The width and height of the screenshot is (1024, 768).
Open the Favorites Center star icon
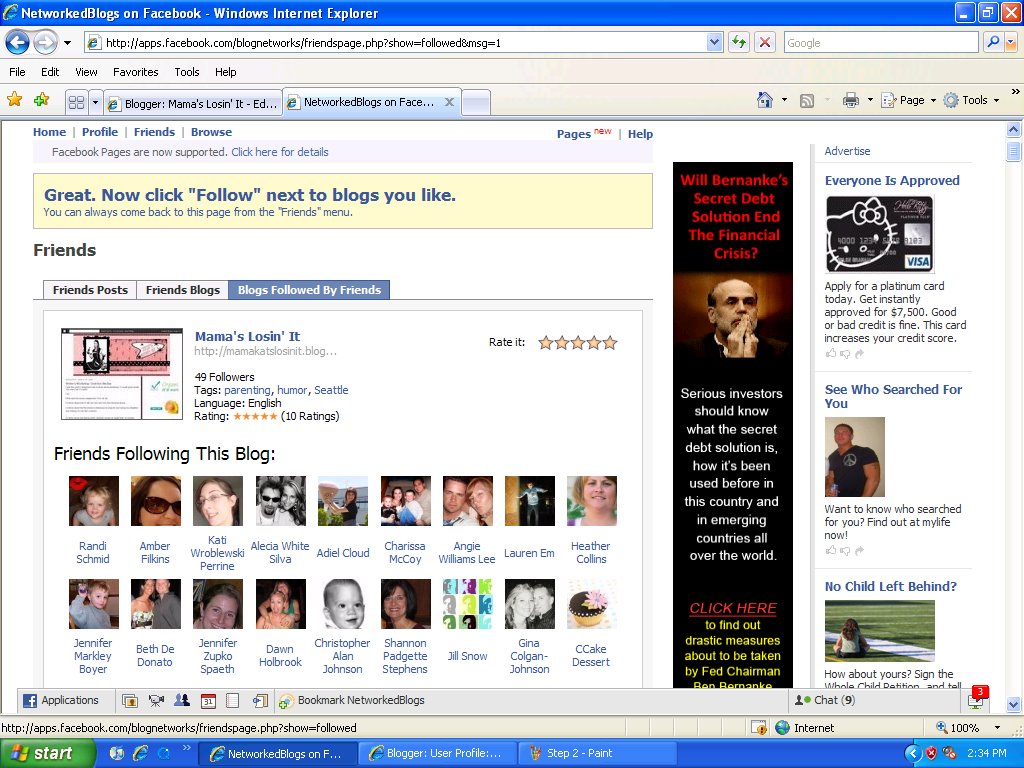[14, 99]
